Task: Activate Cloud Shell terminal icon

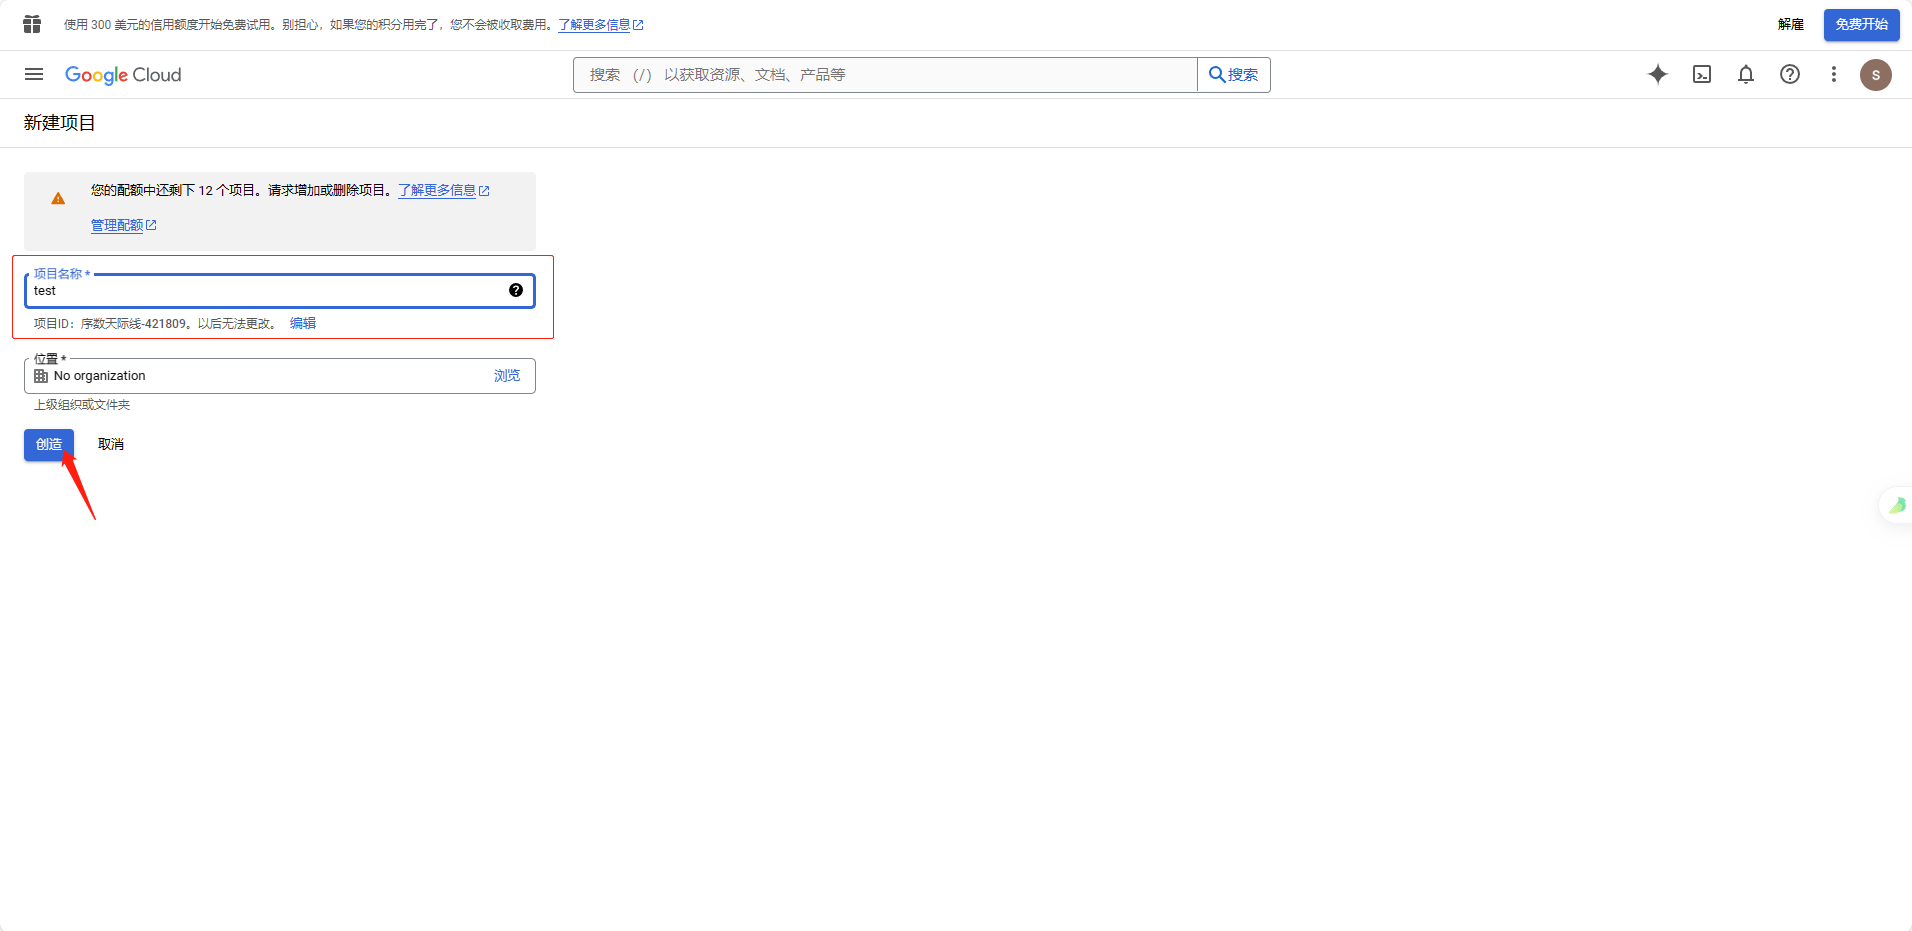Action: tap(1702, 74)
